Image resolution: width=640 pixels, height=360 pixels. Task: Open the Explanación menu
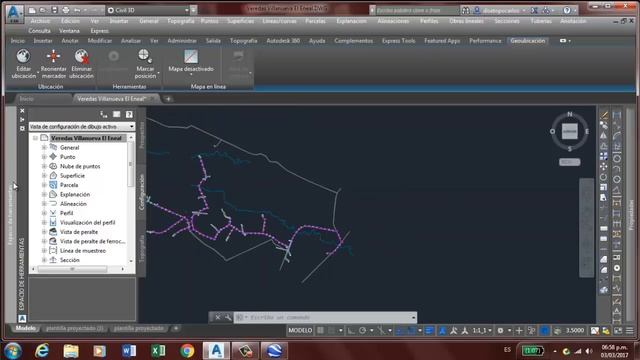[x=351, y=21]
